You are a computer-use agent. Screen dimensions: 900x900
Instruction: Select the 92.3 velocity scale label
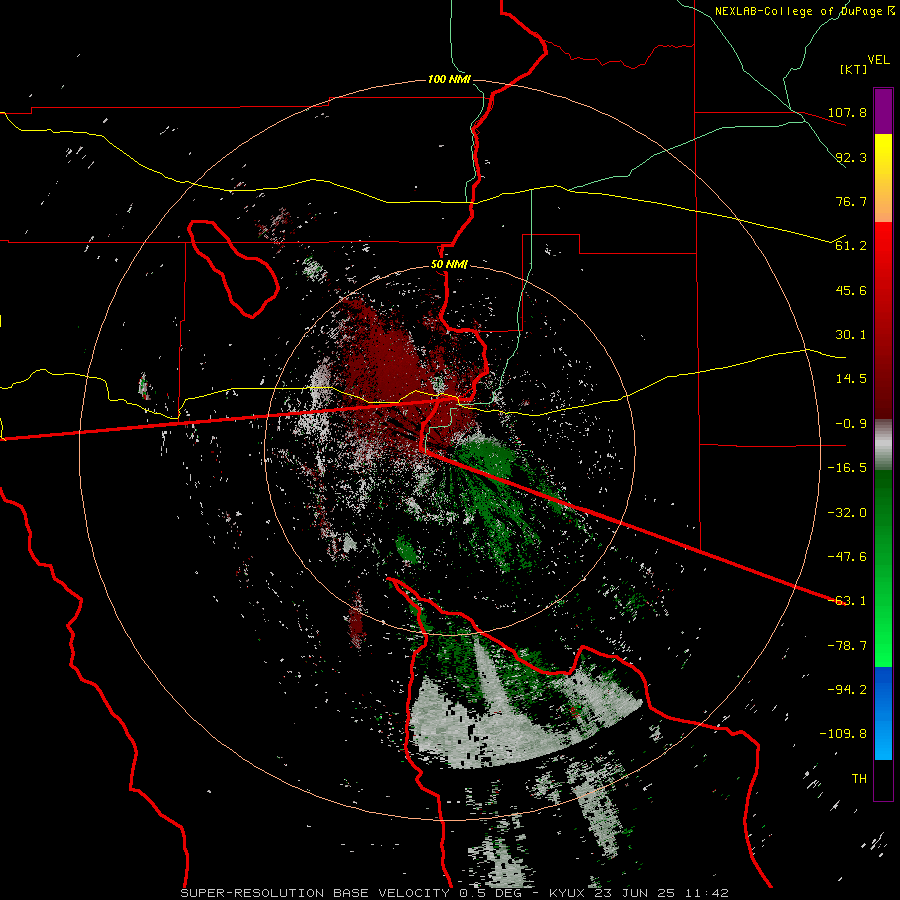coord(852,157)
